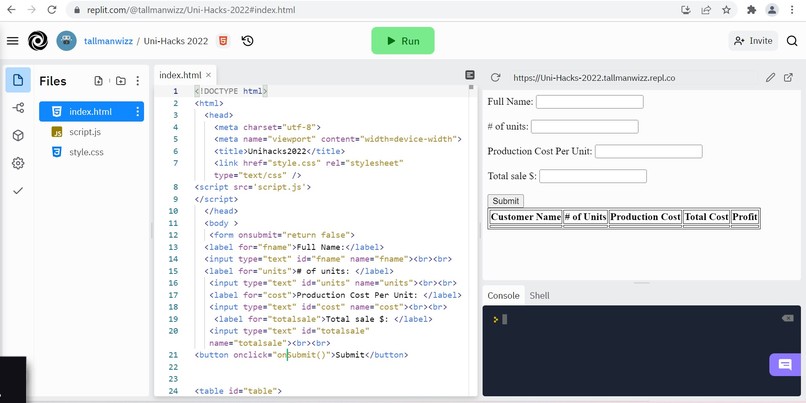The width and height of the screenshot is (806, 403).
Task: Click the green Run button
Action: [x=403, y=41]
